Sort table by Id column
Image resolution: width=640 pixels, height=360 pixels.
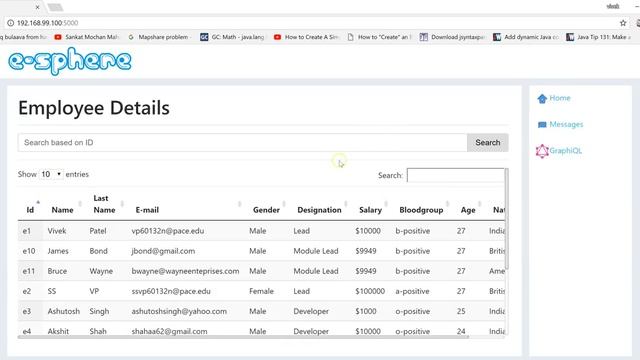coord(30,210)
